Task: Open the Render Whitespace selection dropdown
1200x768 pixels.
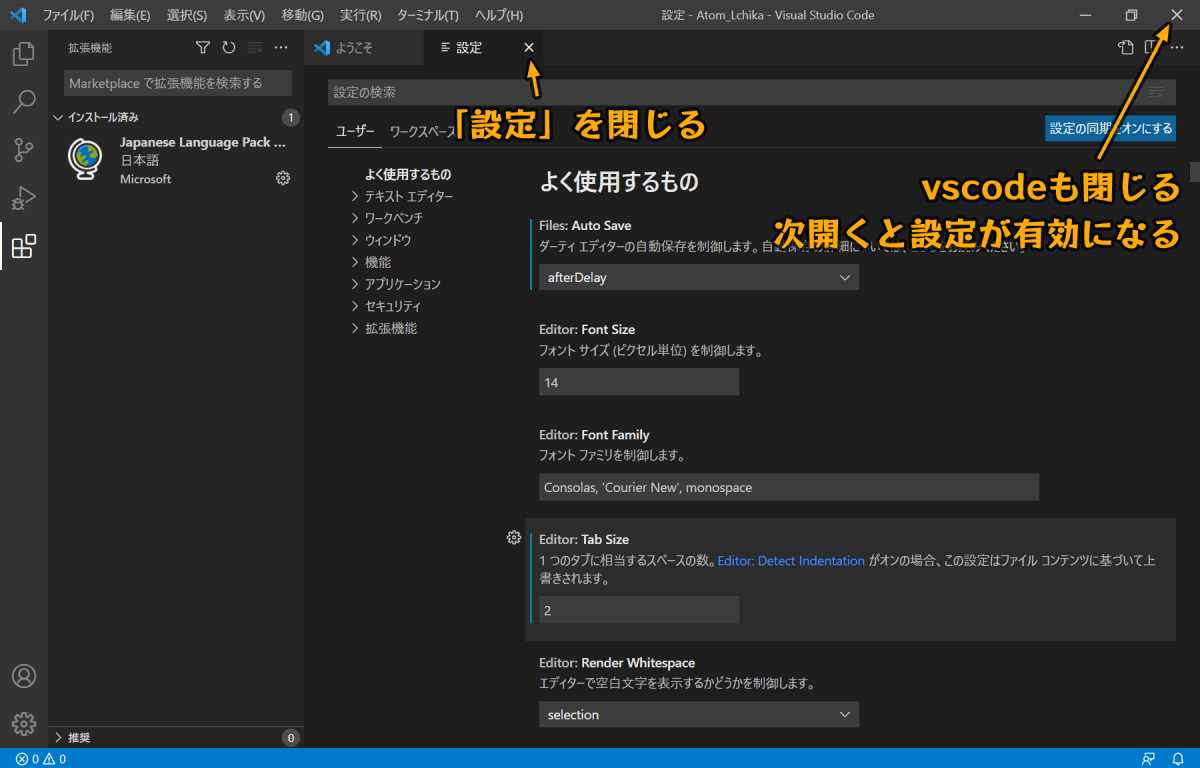Action: (x=698, y=714)
